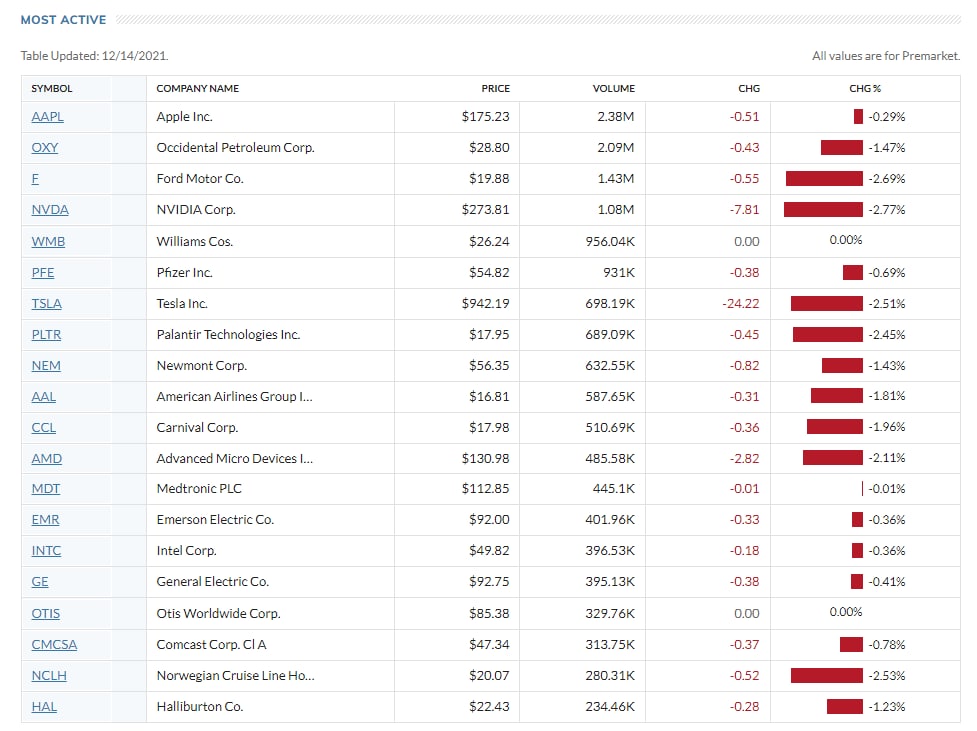Click the GE symbol link
The width and height of the screenshot is (977, 731).
40,582
